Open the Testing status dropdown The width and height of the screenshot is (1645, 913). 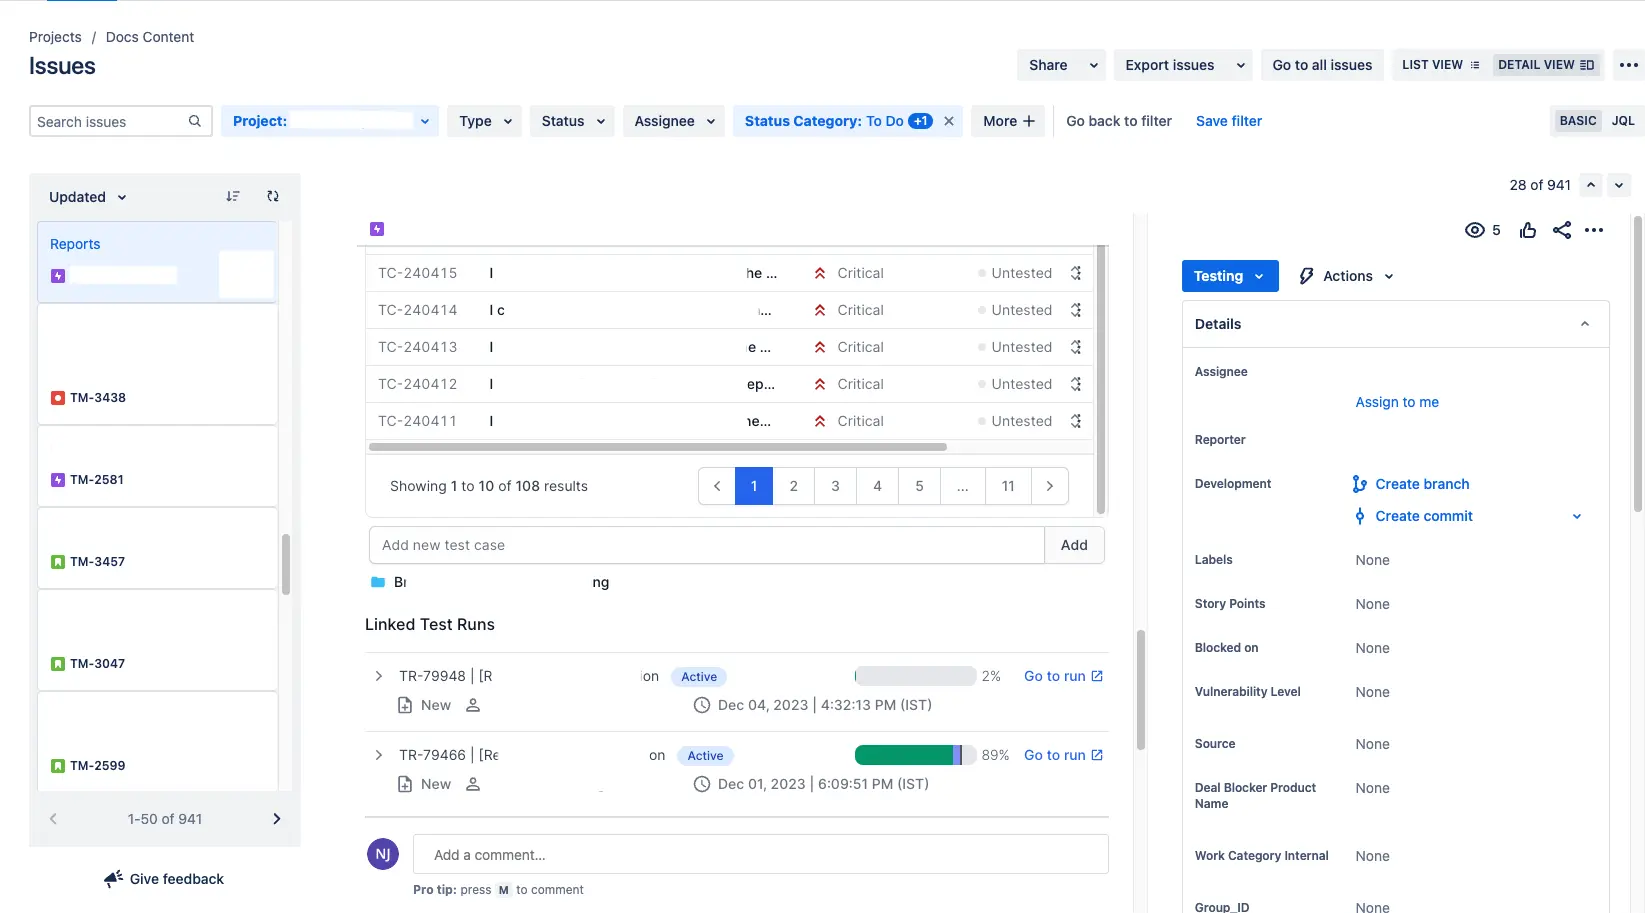point(1229,276)
